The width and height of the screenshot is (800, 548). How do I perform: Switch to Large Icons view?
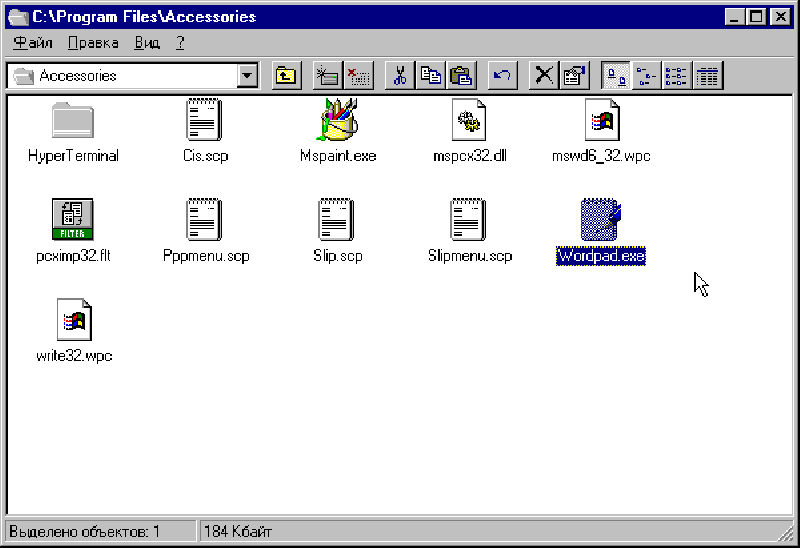coord(616,76)
